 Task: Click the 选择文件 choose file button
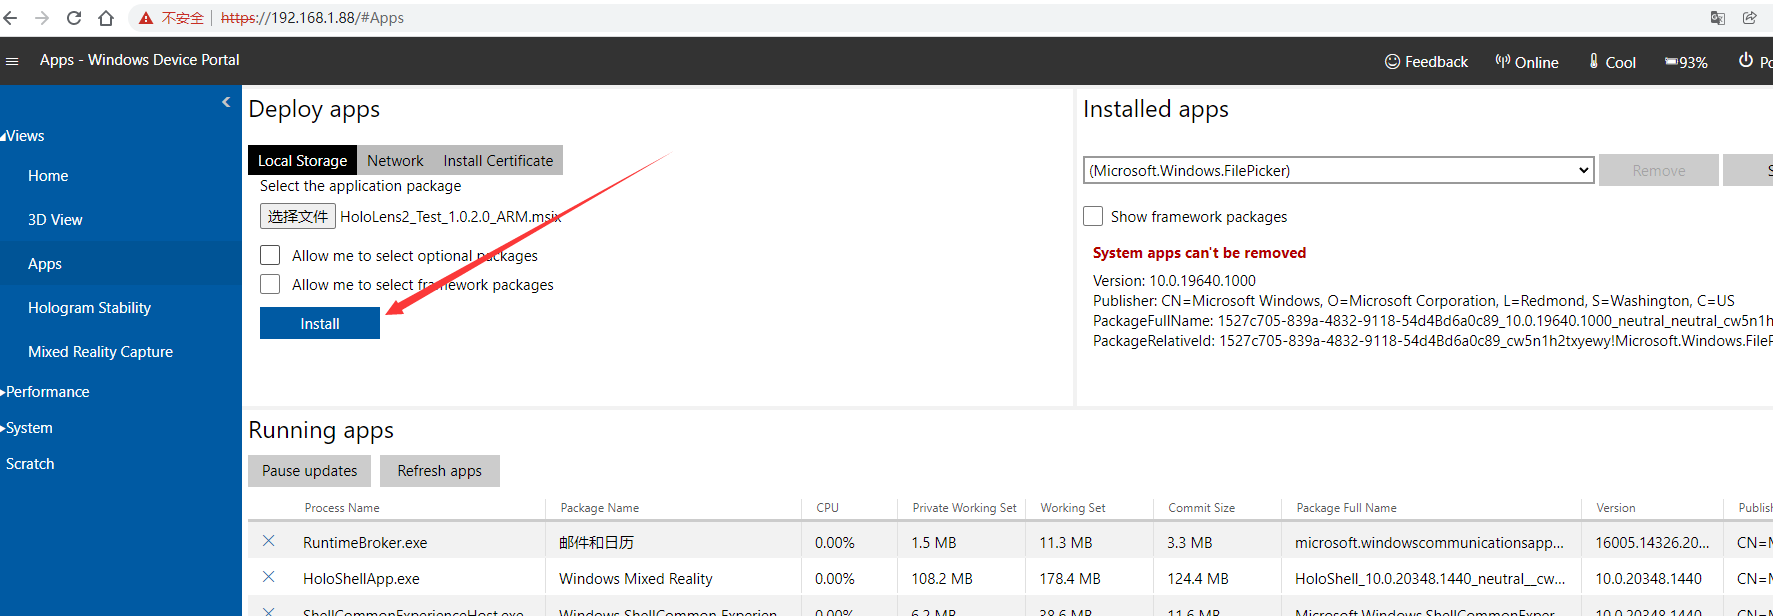(x=297, y=216)
